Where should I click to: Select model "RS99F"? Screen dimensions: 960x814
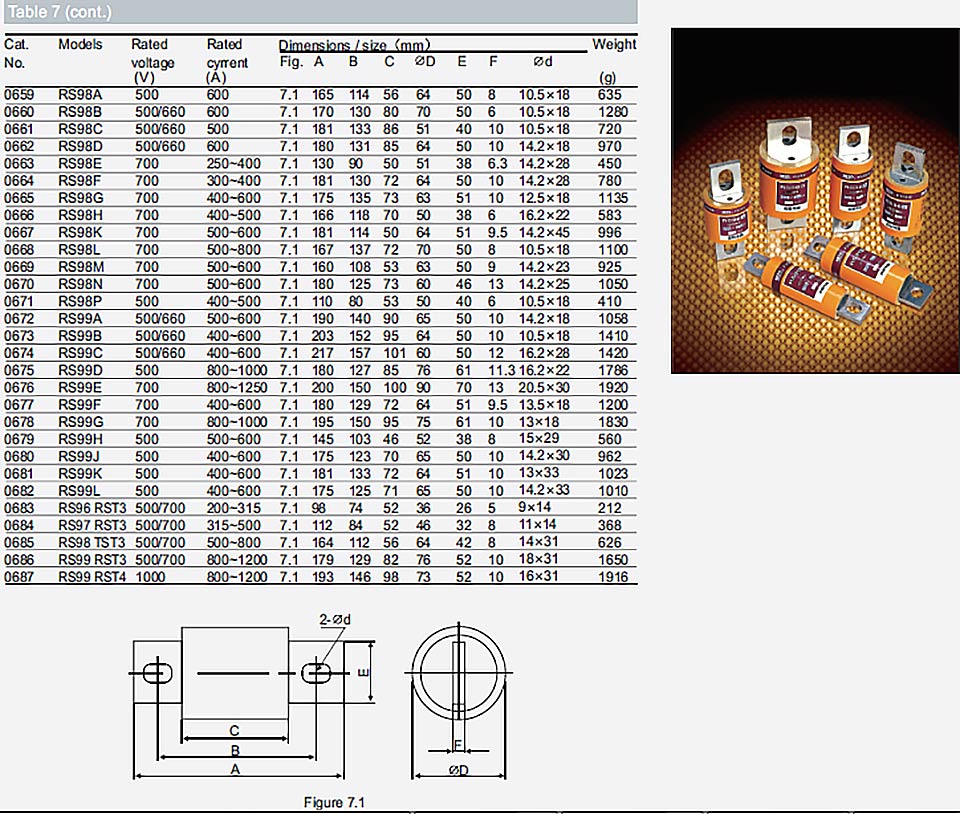[80, 405]
